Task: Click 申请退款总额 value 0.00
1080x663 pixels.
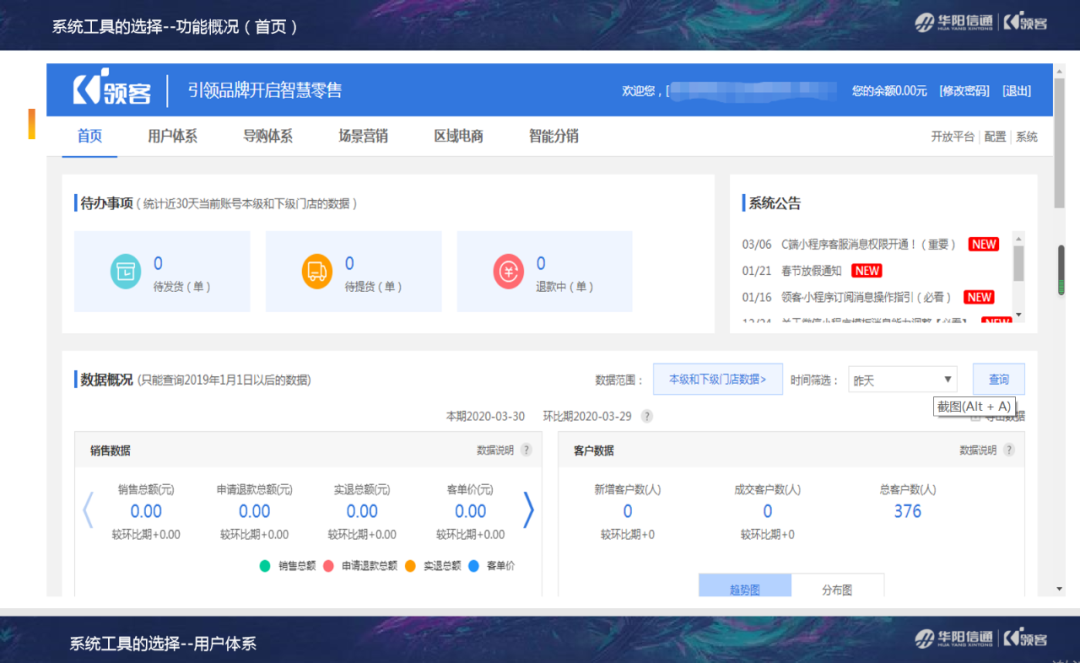Action: (x=254, y=512)
